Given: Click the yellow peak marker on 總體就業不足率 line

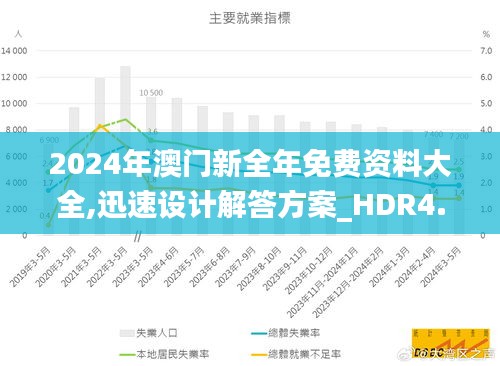Looking at the screenshot, I should pos(100,126).
